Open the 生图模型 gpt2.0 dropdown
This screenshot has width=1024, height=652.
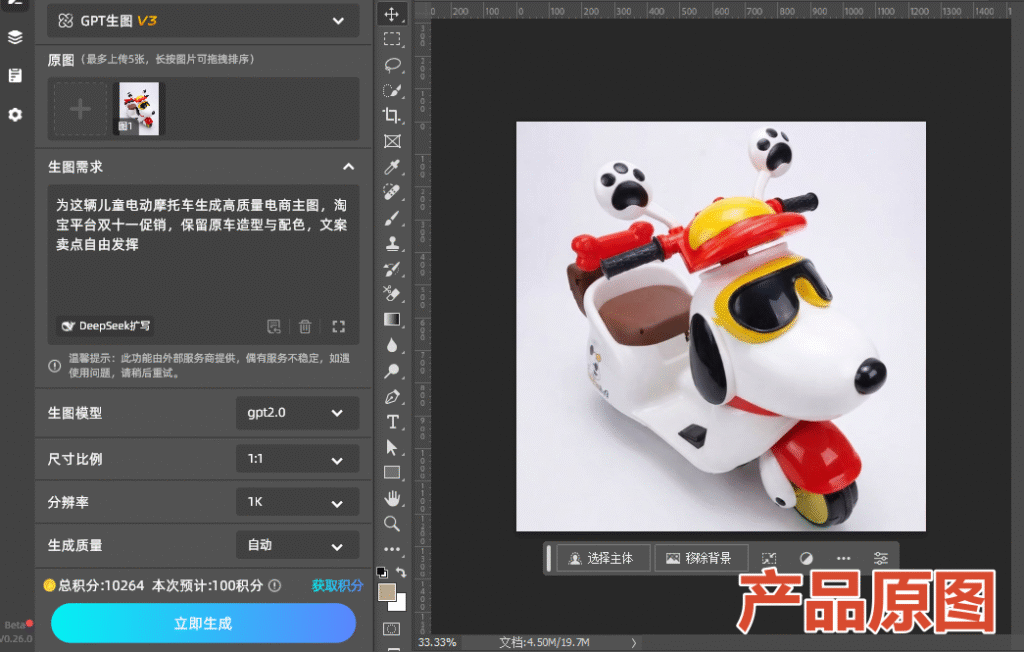(x=297, y=413)
